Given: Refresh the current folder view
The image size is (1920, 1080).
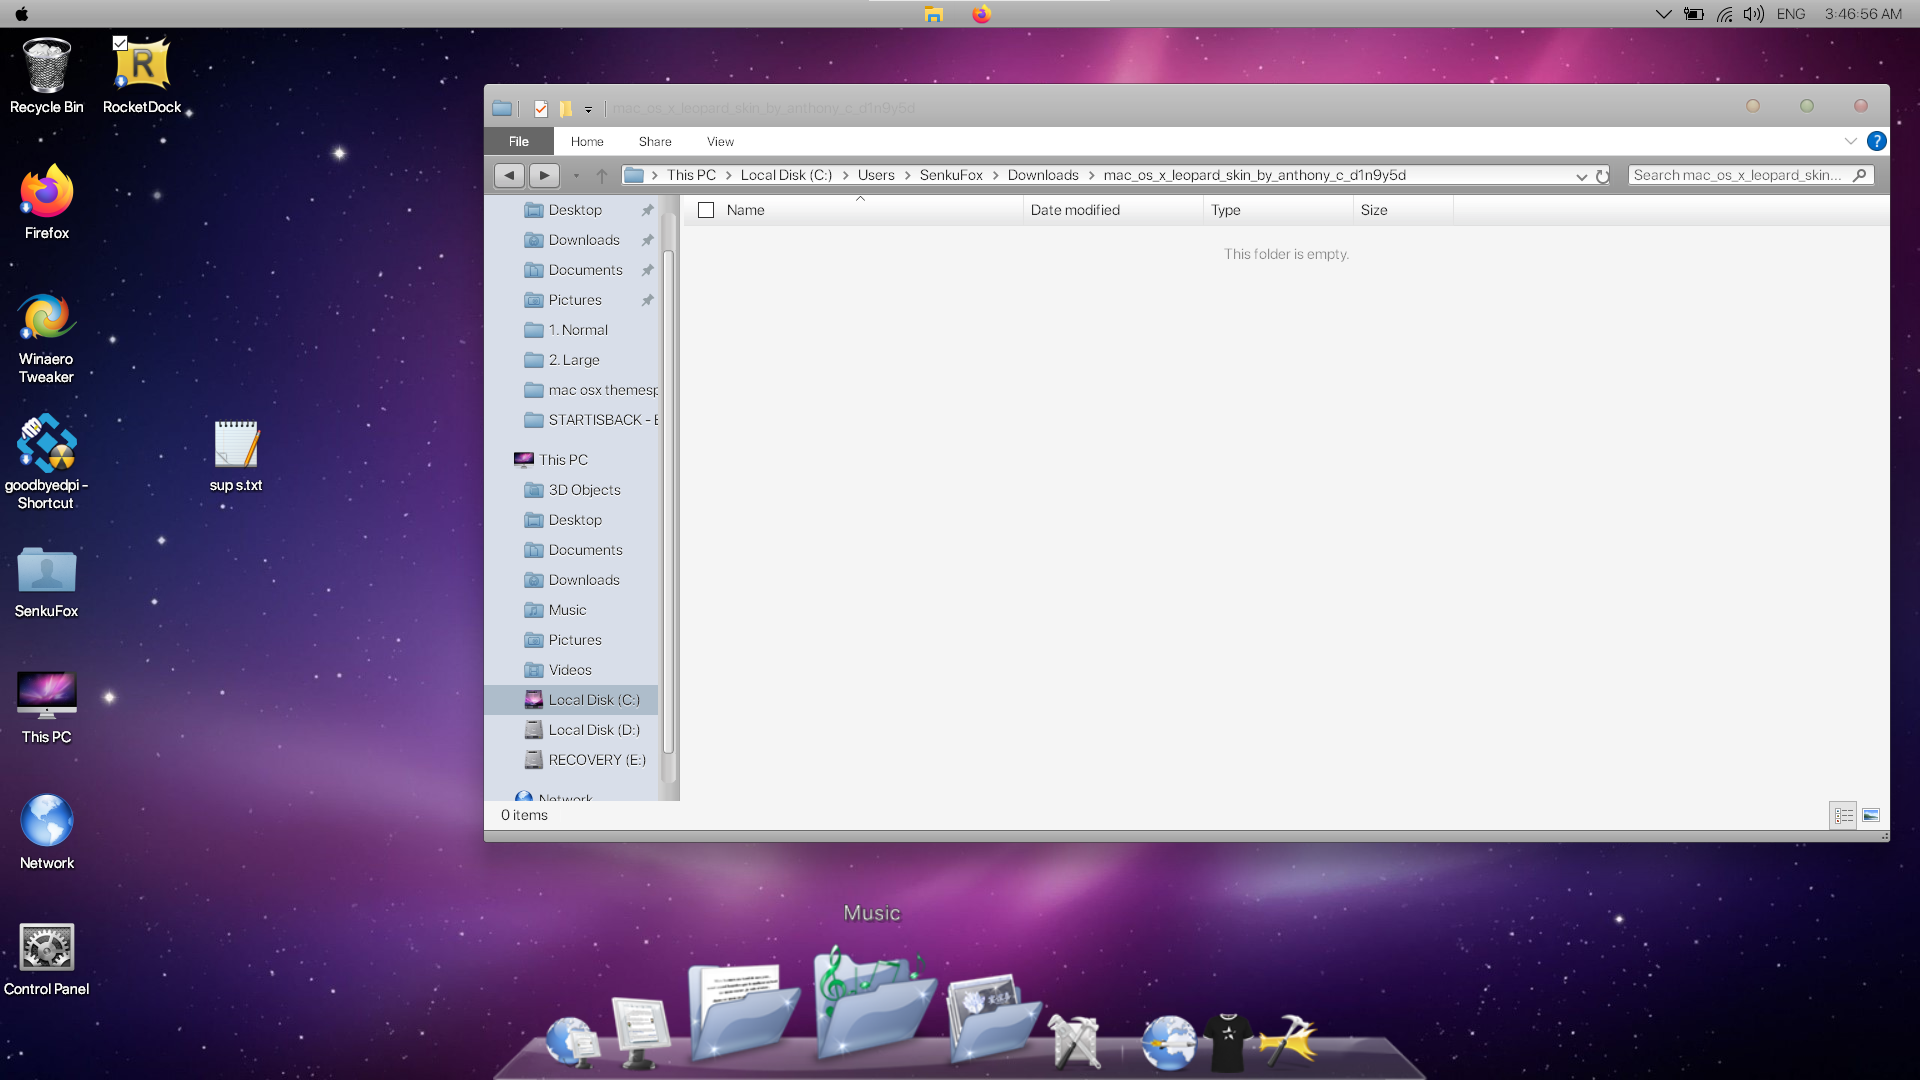Looking at the screenshot, I should click(x=1603, y=176).
